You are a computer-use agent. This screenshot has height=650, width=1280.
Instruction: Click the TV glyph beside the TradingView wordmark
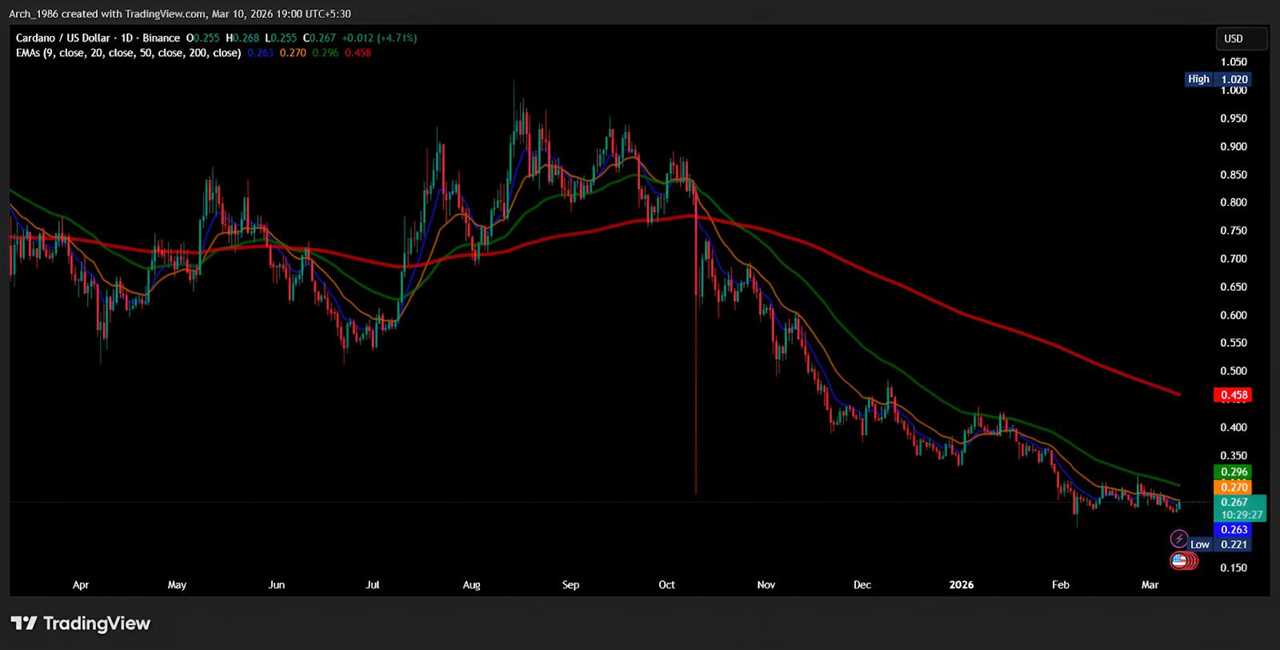[23, 623]
